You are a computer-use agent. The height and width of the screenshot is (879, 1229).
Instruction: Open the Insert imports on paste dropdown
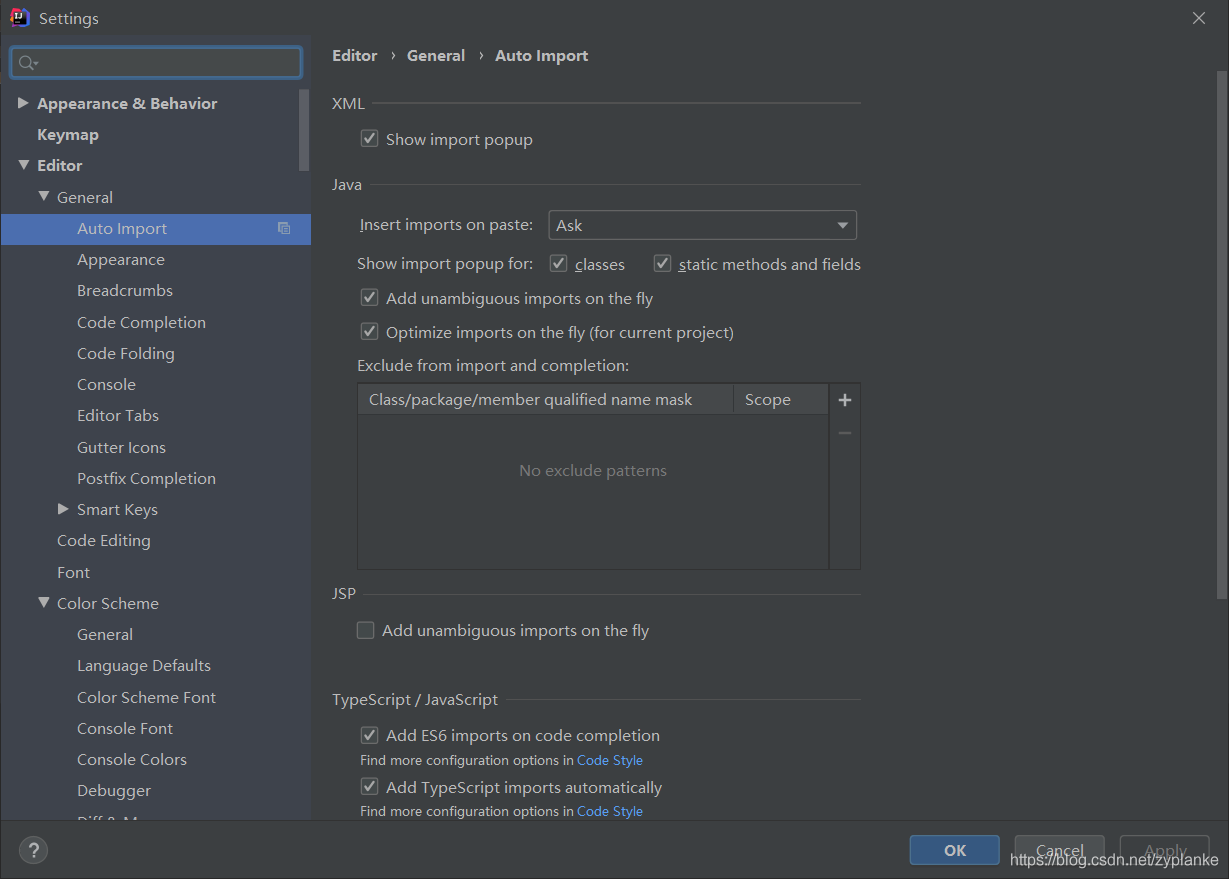click(843, 225)
